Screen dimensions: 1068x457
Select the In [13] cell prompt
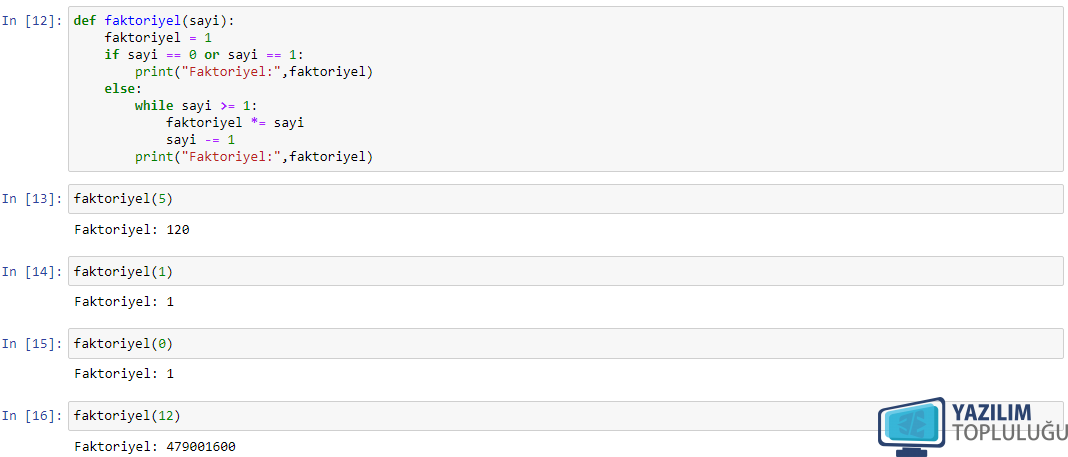point(33,198)
